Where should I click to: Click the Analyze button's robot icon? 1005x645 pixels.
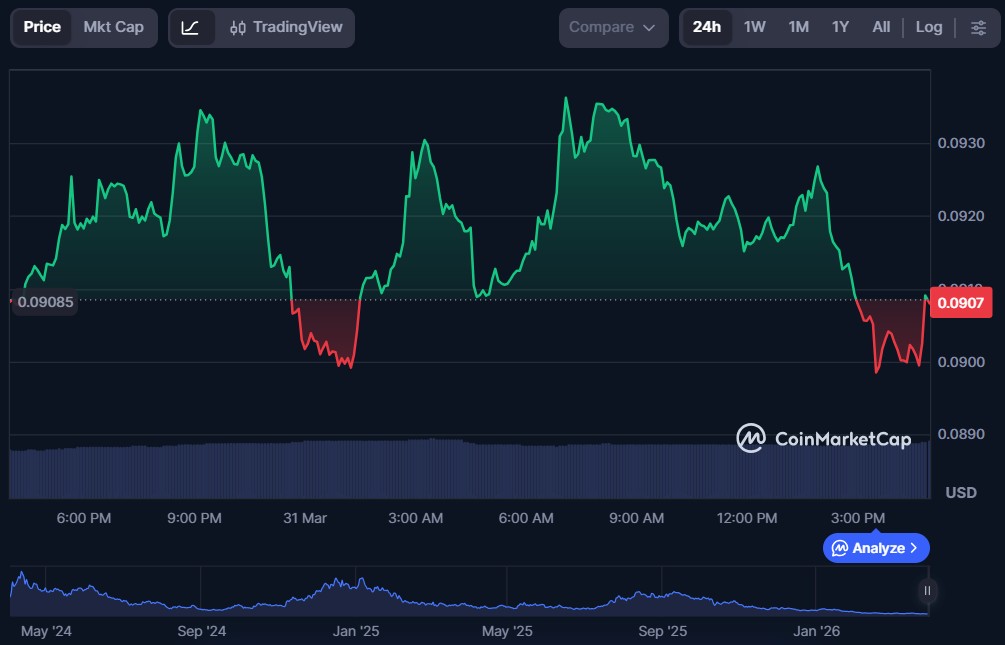coord(840,548)
